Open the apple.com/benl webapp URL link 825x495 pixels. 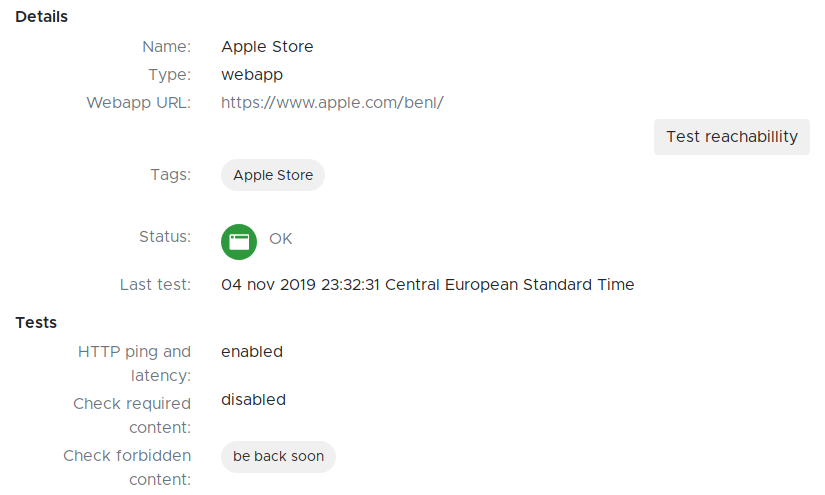pos(332,102)
